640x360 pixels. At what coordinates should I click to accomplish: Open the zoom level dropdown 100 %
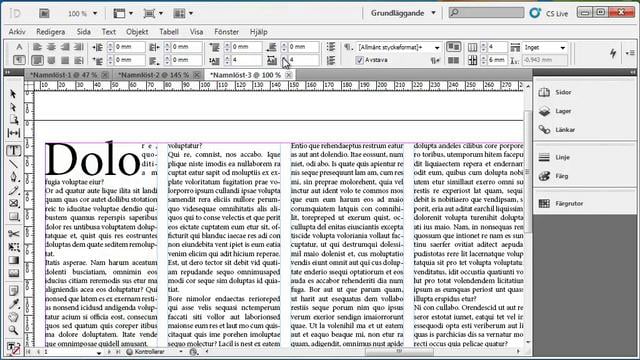click(x=95, y=13)
